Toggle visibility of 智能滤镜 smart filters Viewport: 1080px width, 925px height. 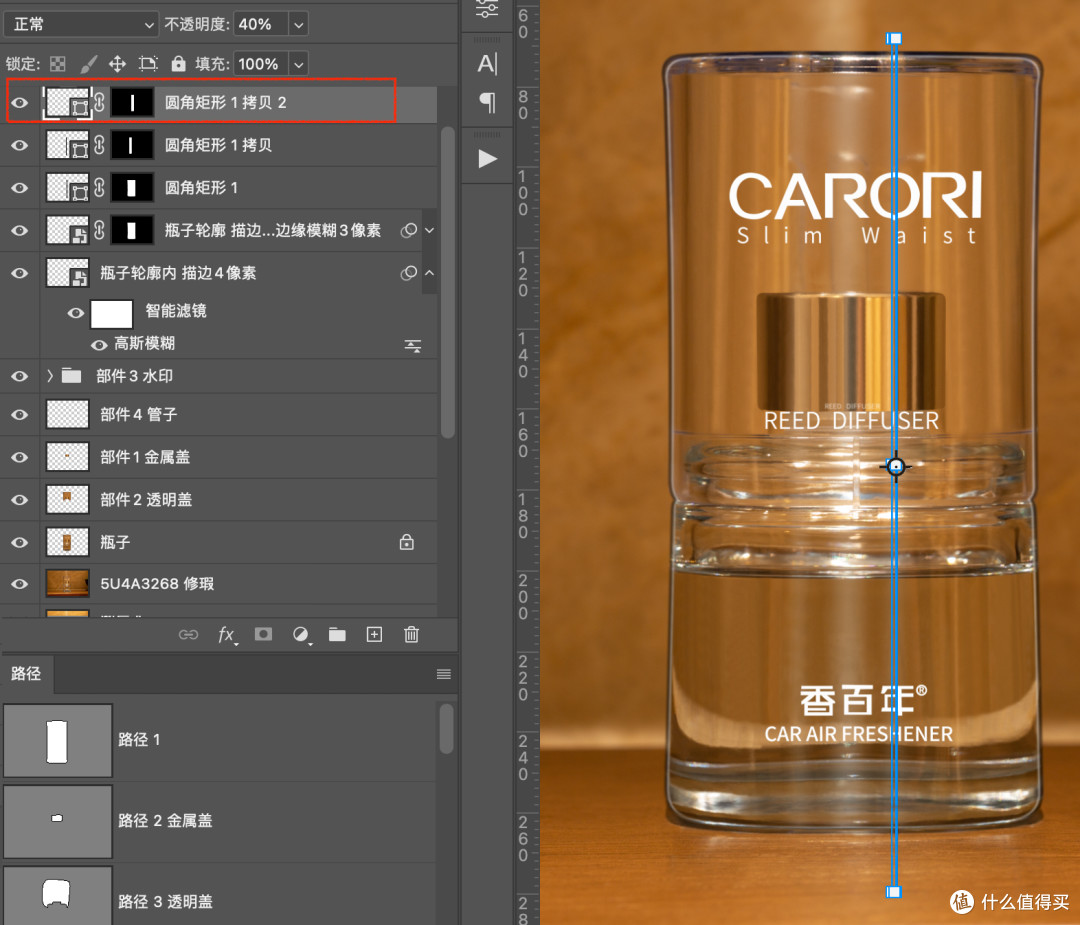pyautogui.click(x=76, y=313)
